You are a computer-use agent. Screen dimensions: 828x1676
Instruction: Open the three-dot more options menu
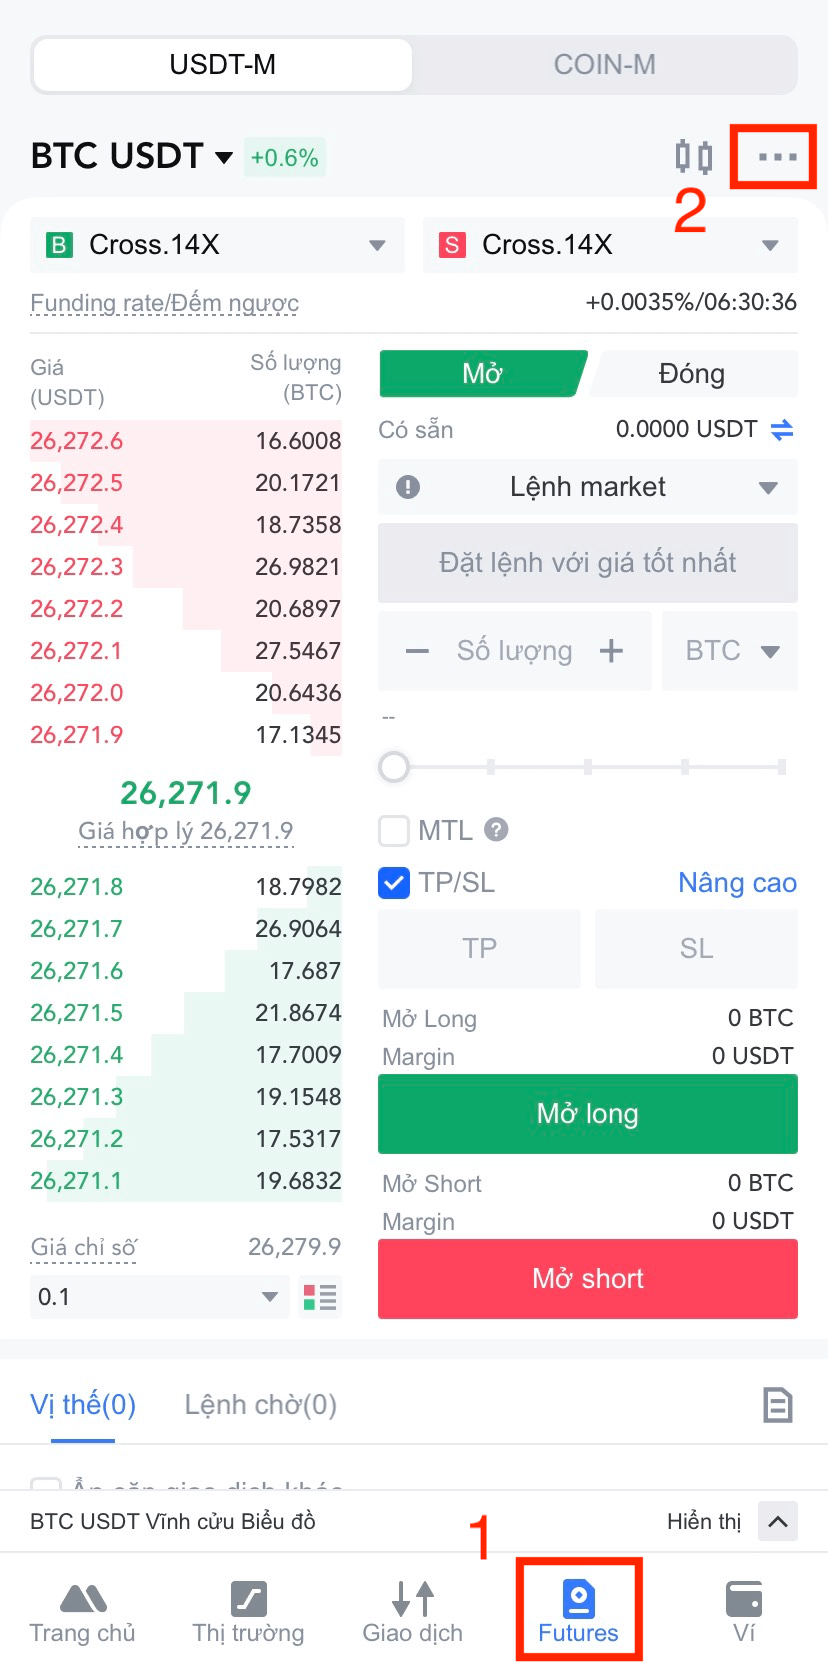click(776, 157)
